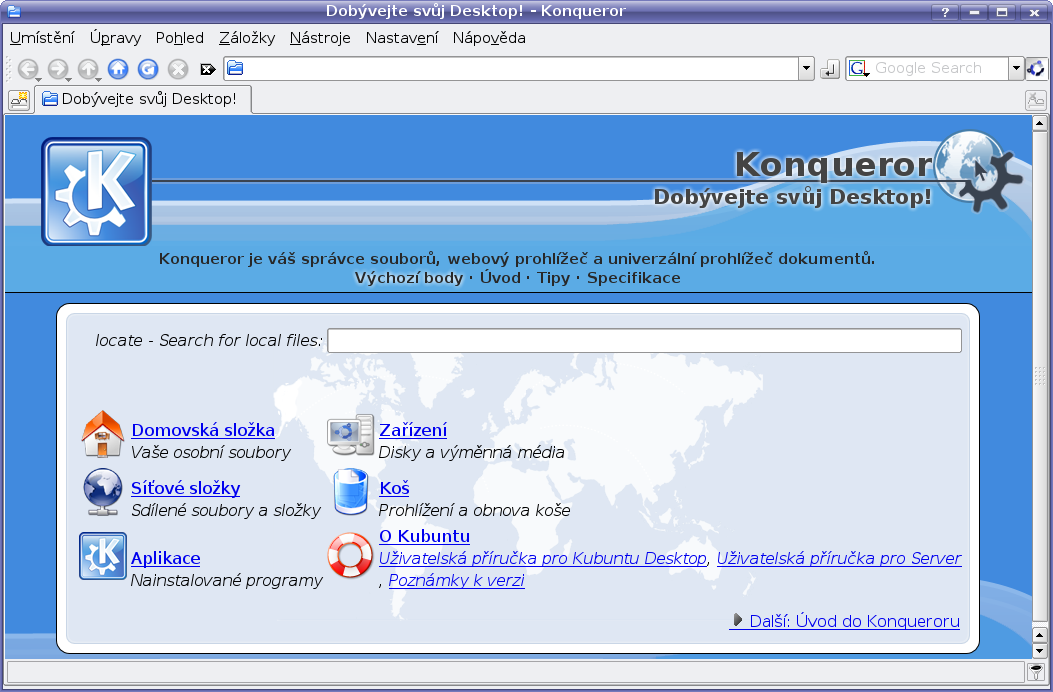The image size is (1053, 692).
Task: Open the home location via toolbar house icon
Action: [x=118, y=69]
